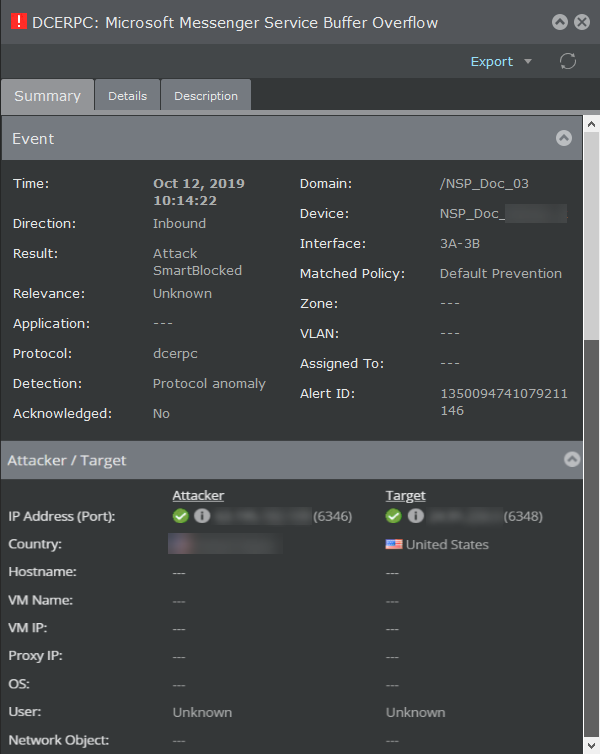Open the Export dropdown arrow
Image resolution: width=600 pixels, height=754 pixels.
(x=528, y=62)
